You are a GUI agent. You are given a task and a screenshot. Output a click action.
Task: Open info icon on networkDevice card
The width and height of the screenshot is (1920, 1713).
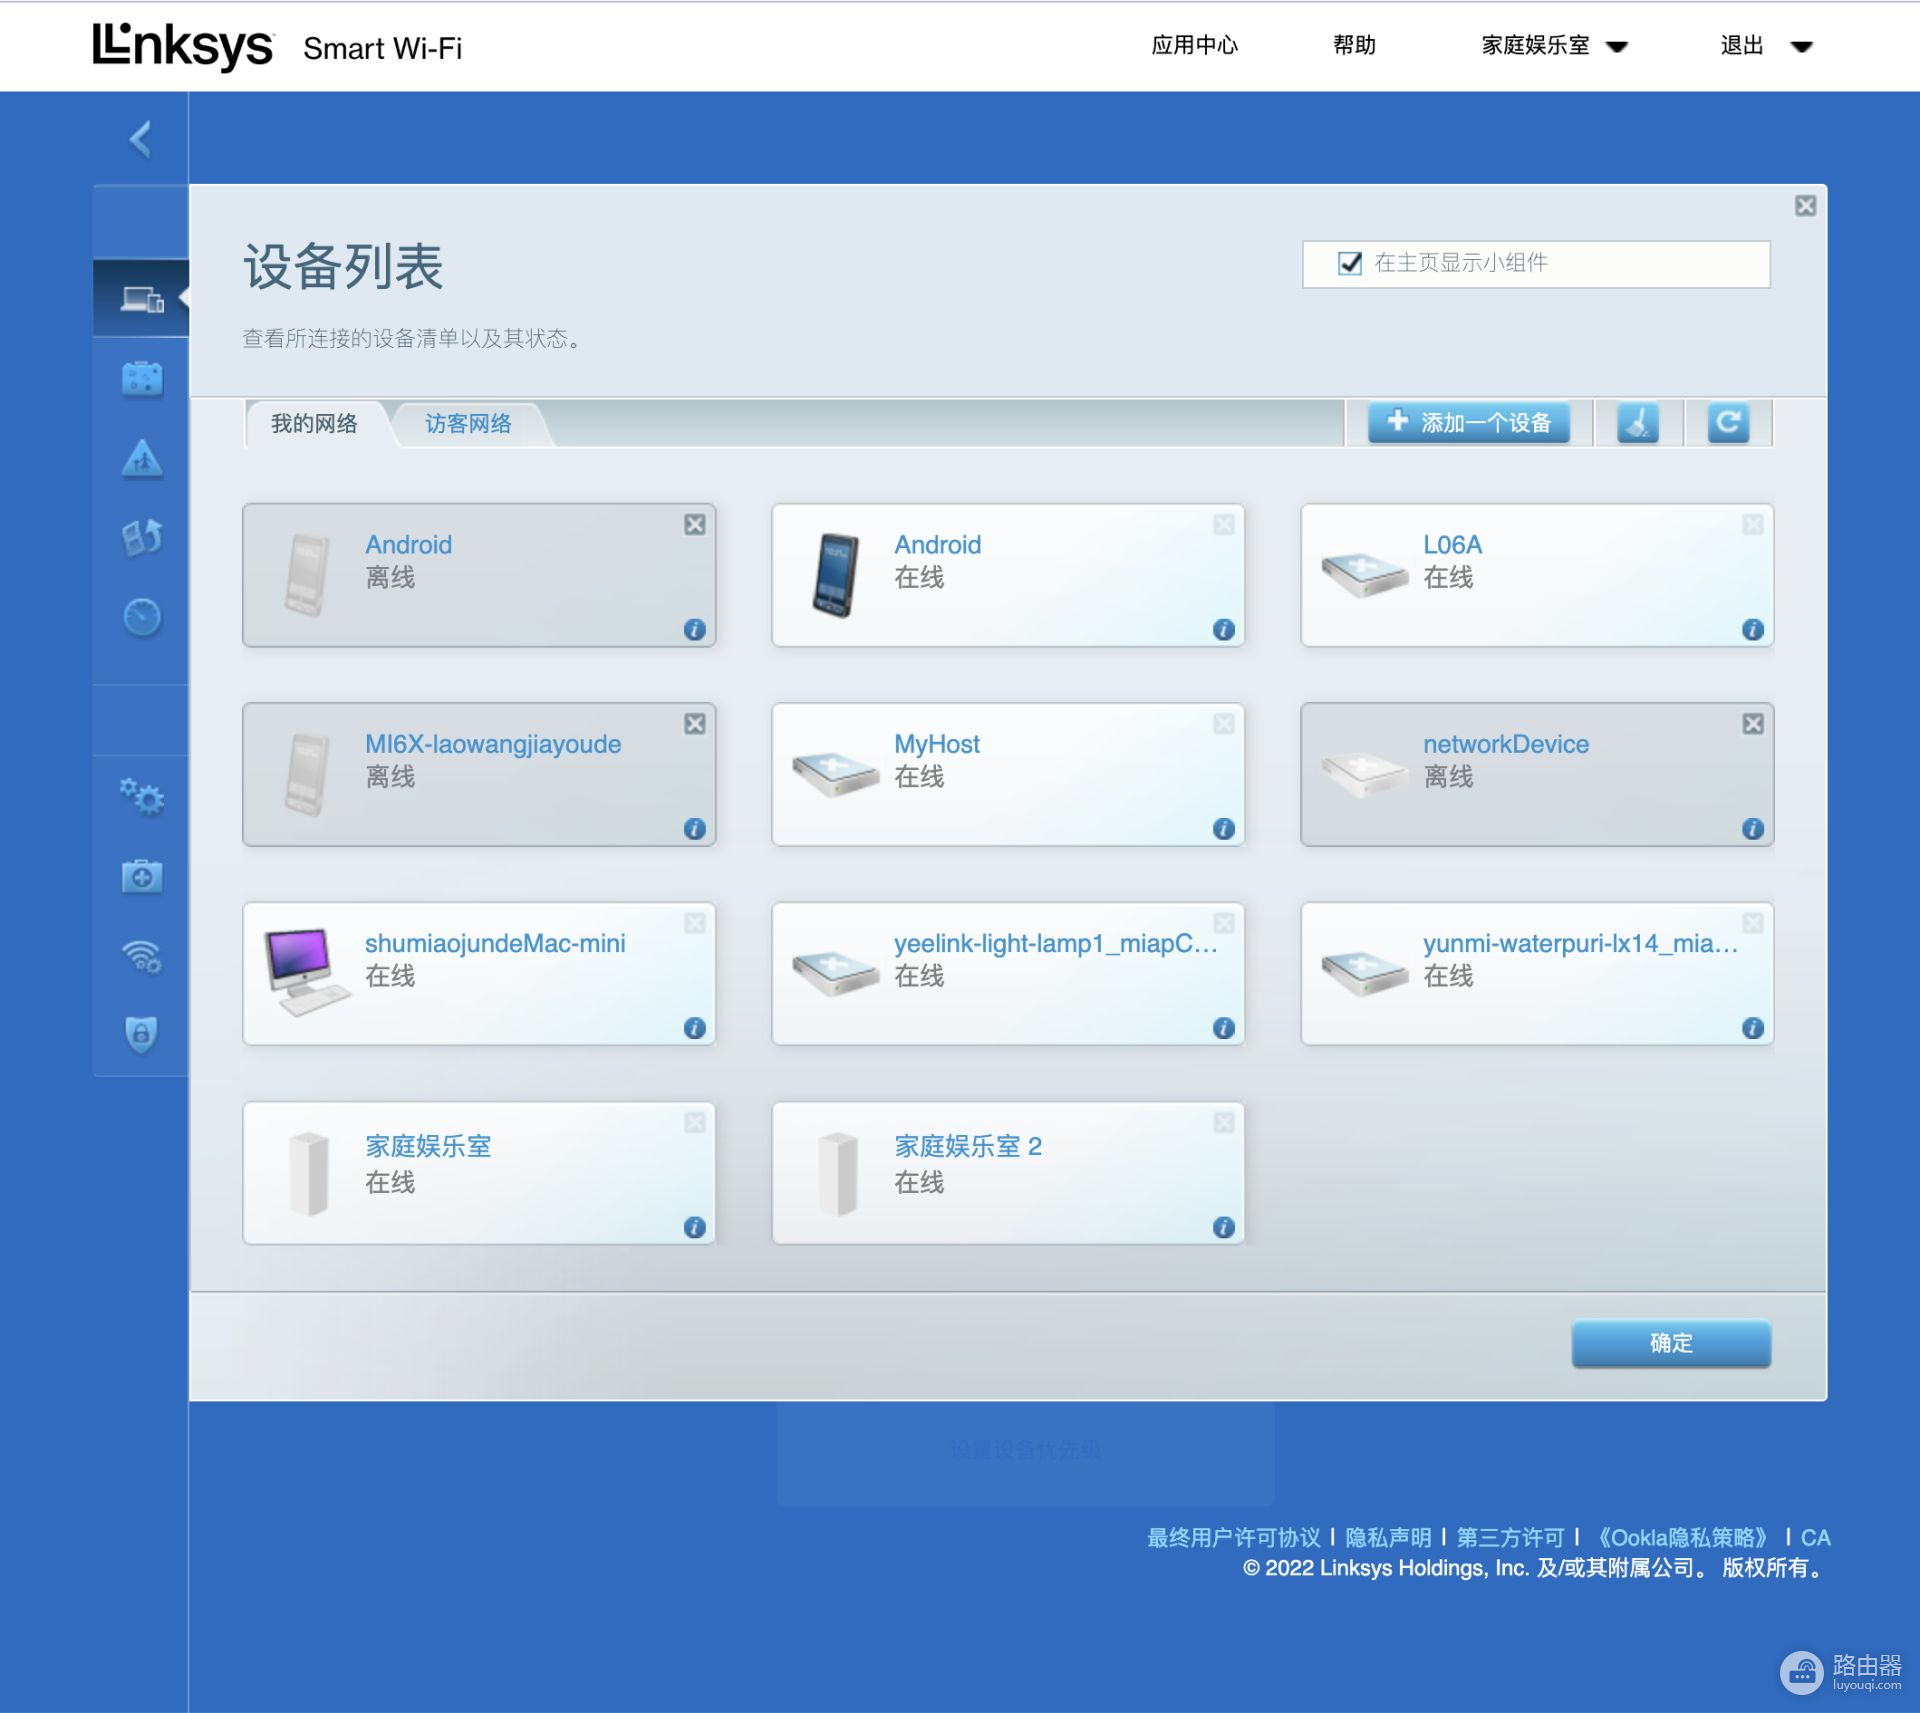[1753, 828]
